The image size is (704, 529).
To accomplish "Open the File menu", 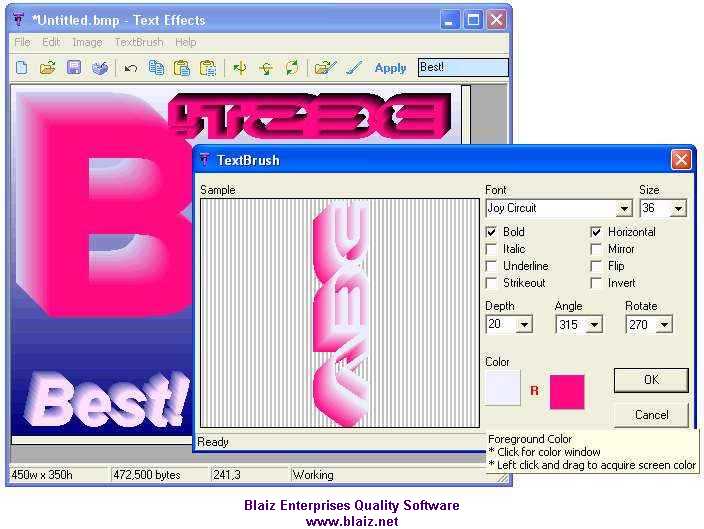I will (22, 42).
